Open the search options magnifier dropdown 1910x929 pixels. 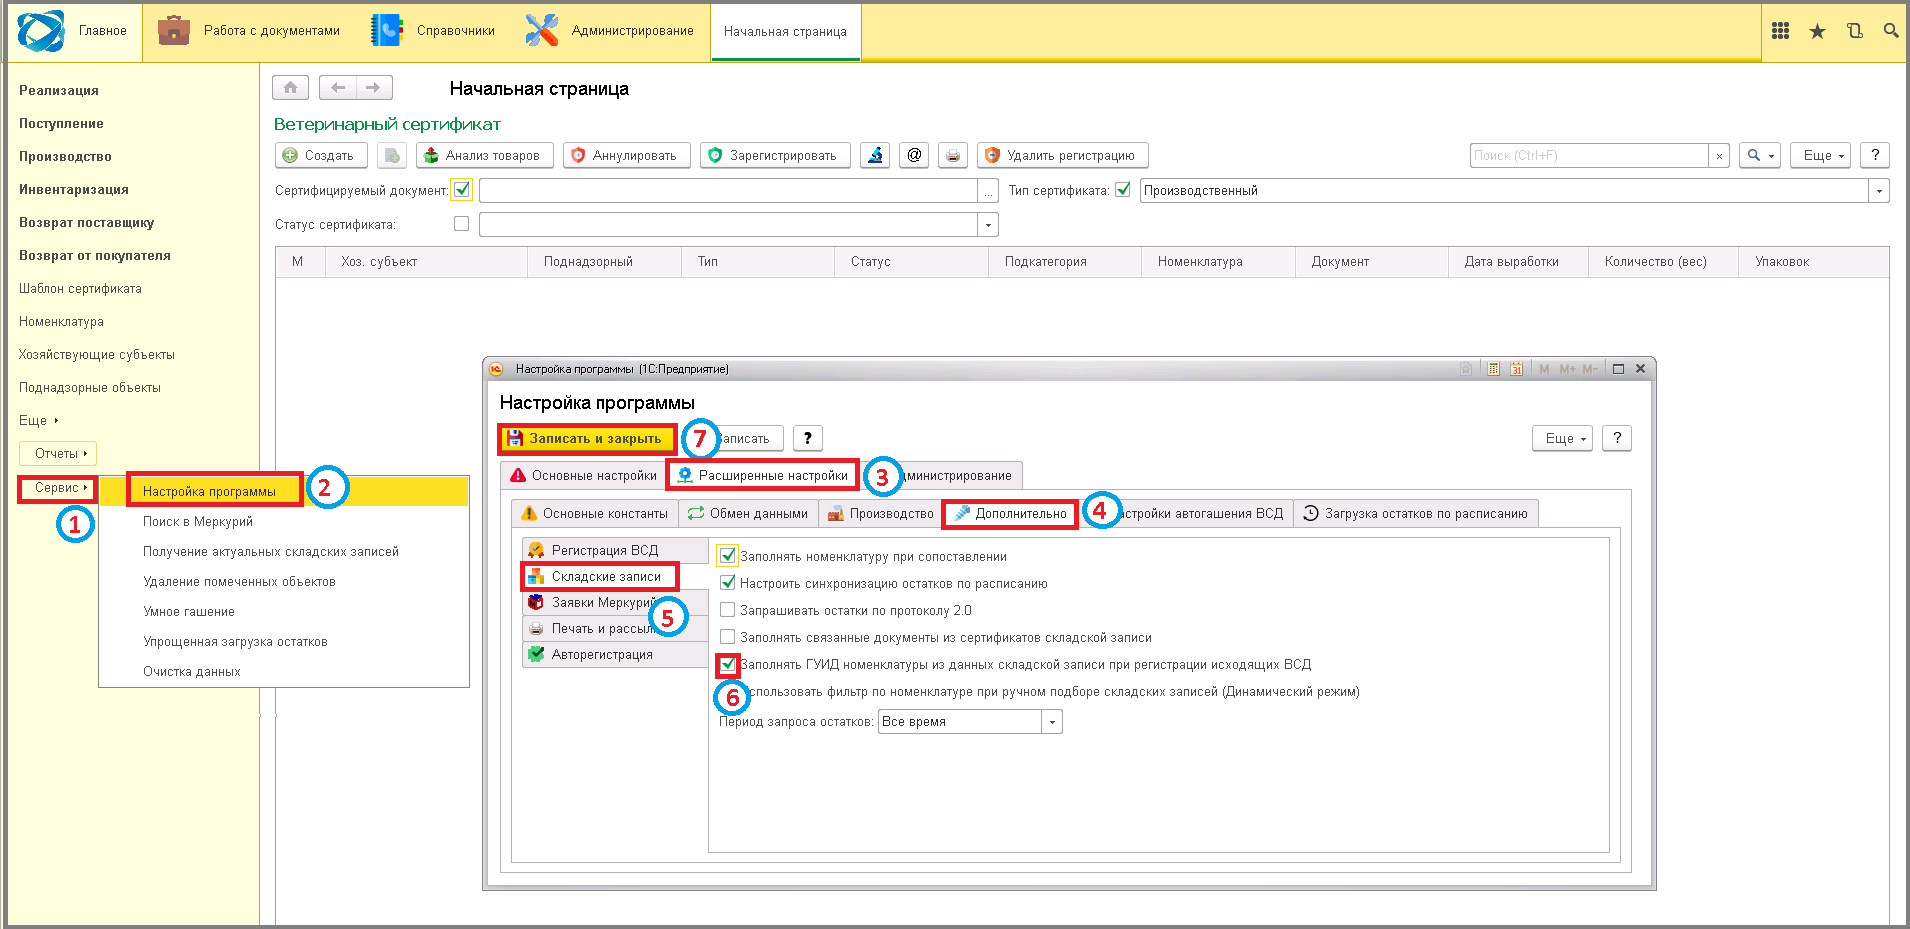pos(1760,155)
